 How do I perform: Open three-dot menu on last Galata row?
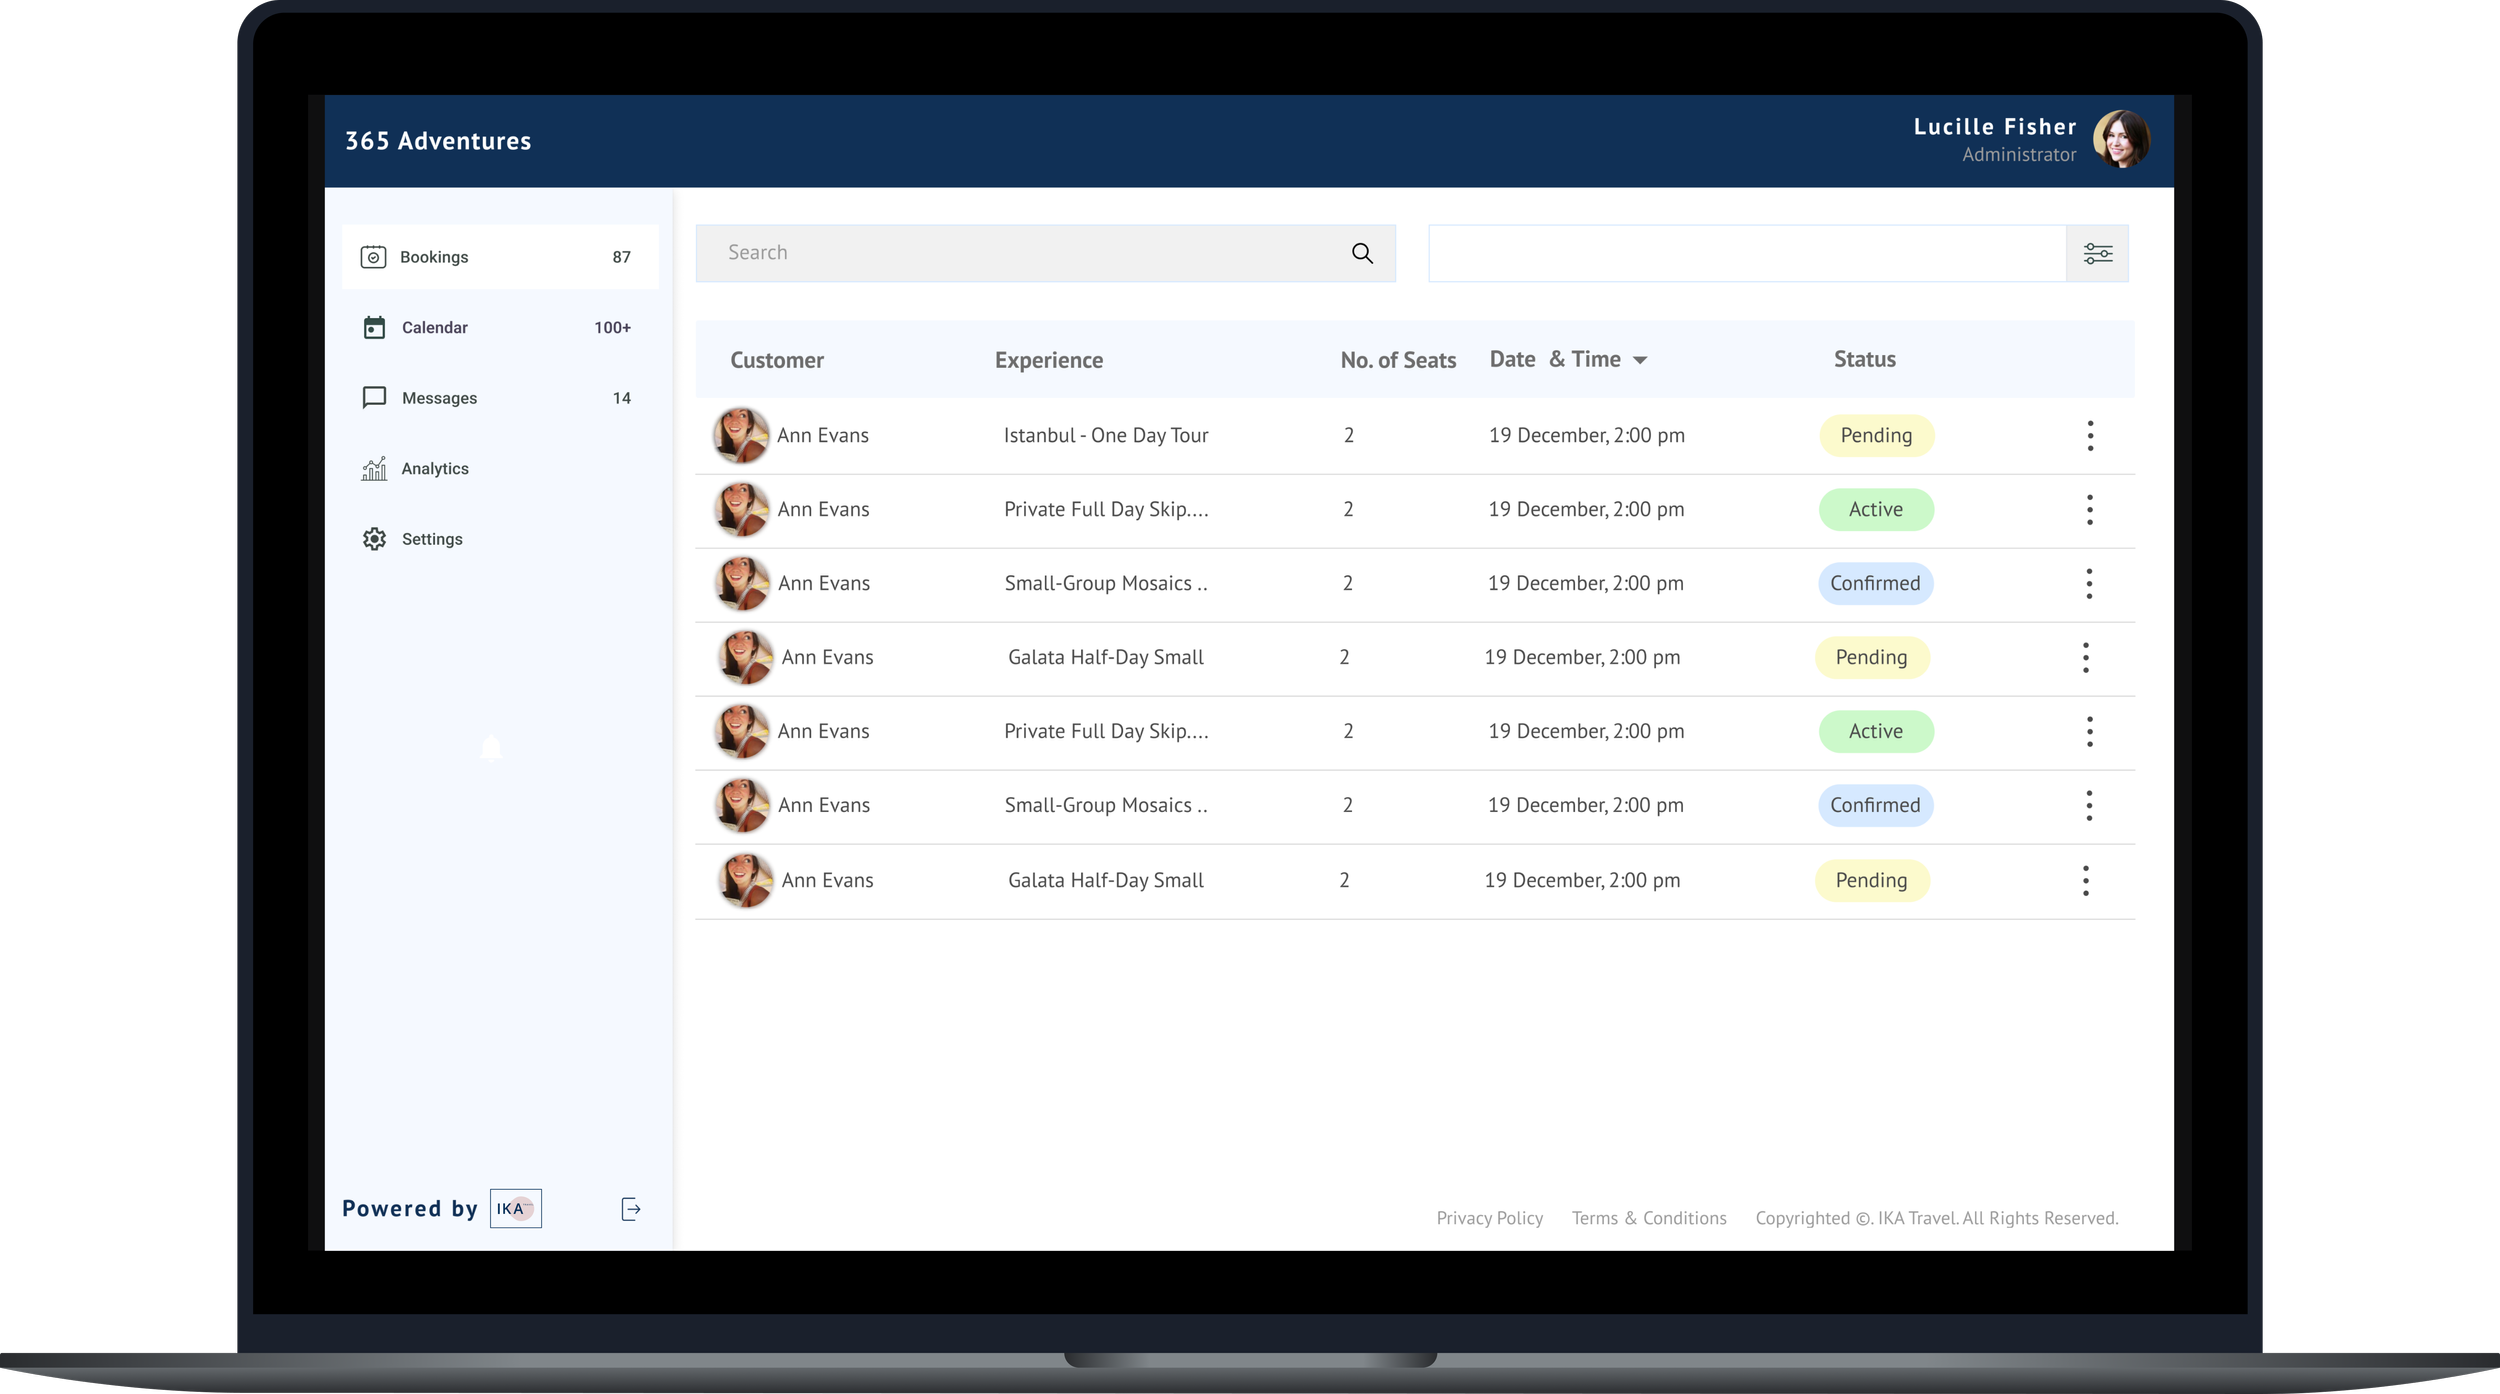(2085, 881)
